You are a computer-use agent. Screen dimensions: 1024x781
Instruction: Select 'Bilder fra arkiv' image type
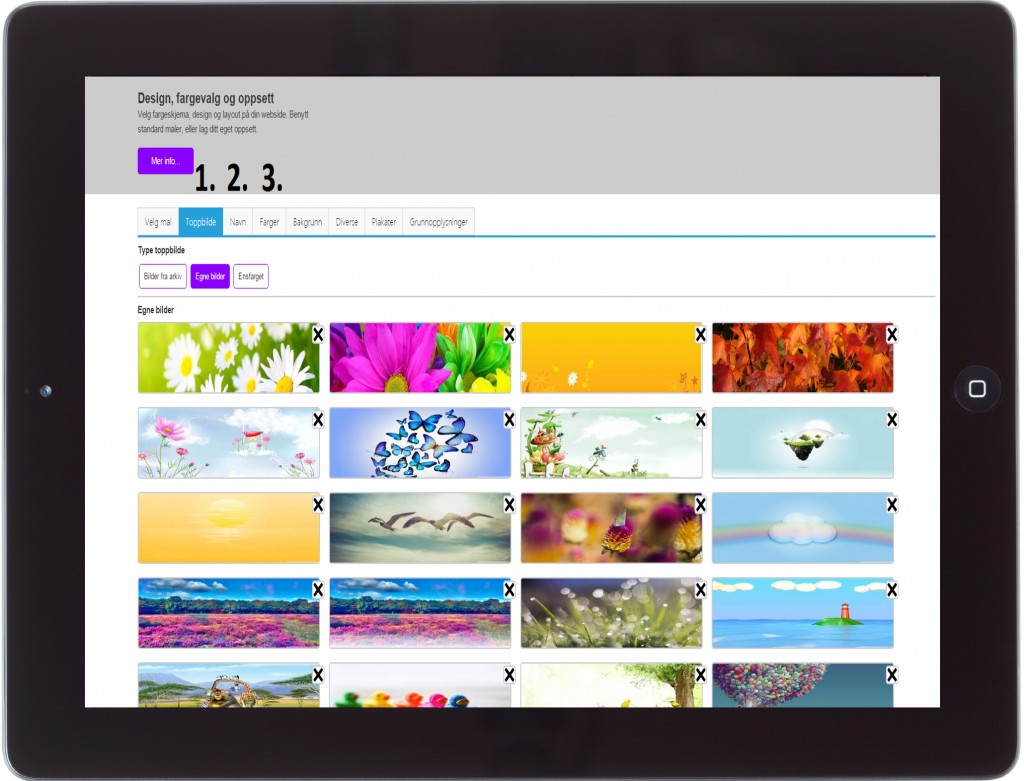[x=163, y=276]
